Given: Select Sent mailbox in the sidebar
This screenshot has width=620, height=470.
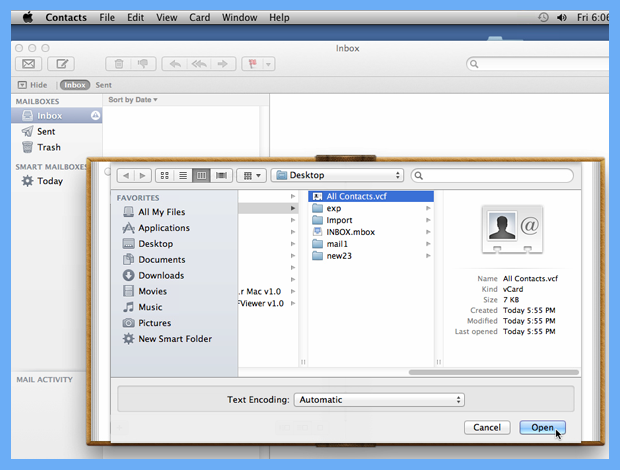Looking at the screenshot, I should coord(57,131).
